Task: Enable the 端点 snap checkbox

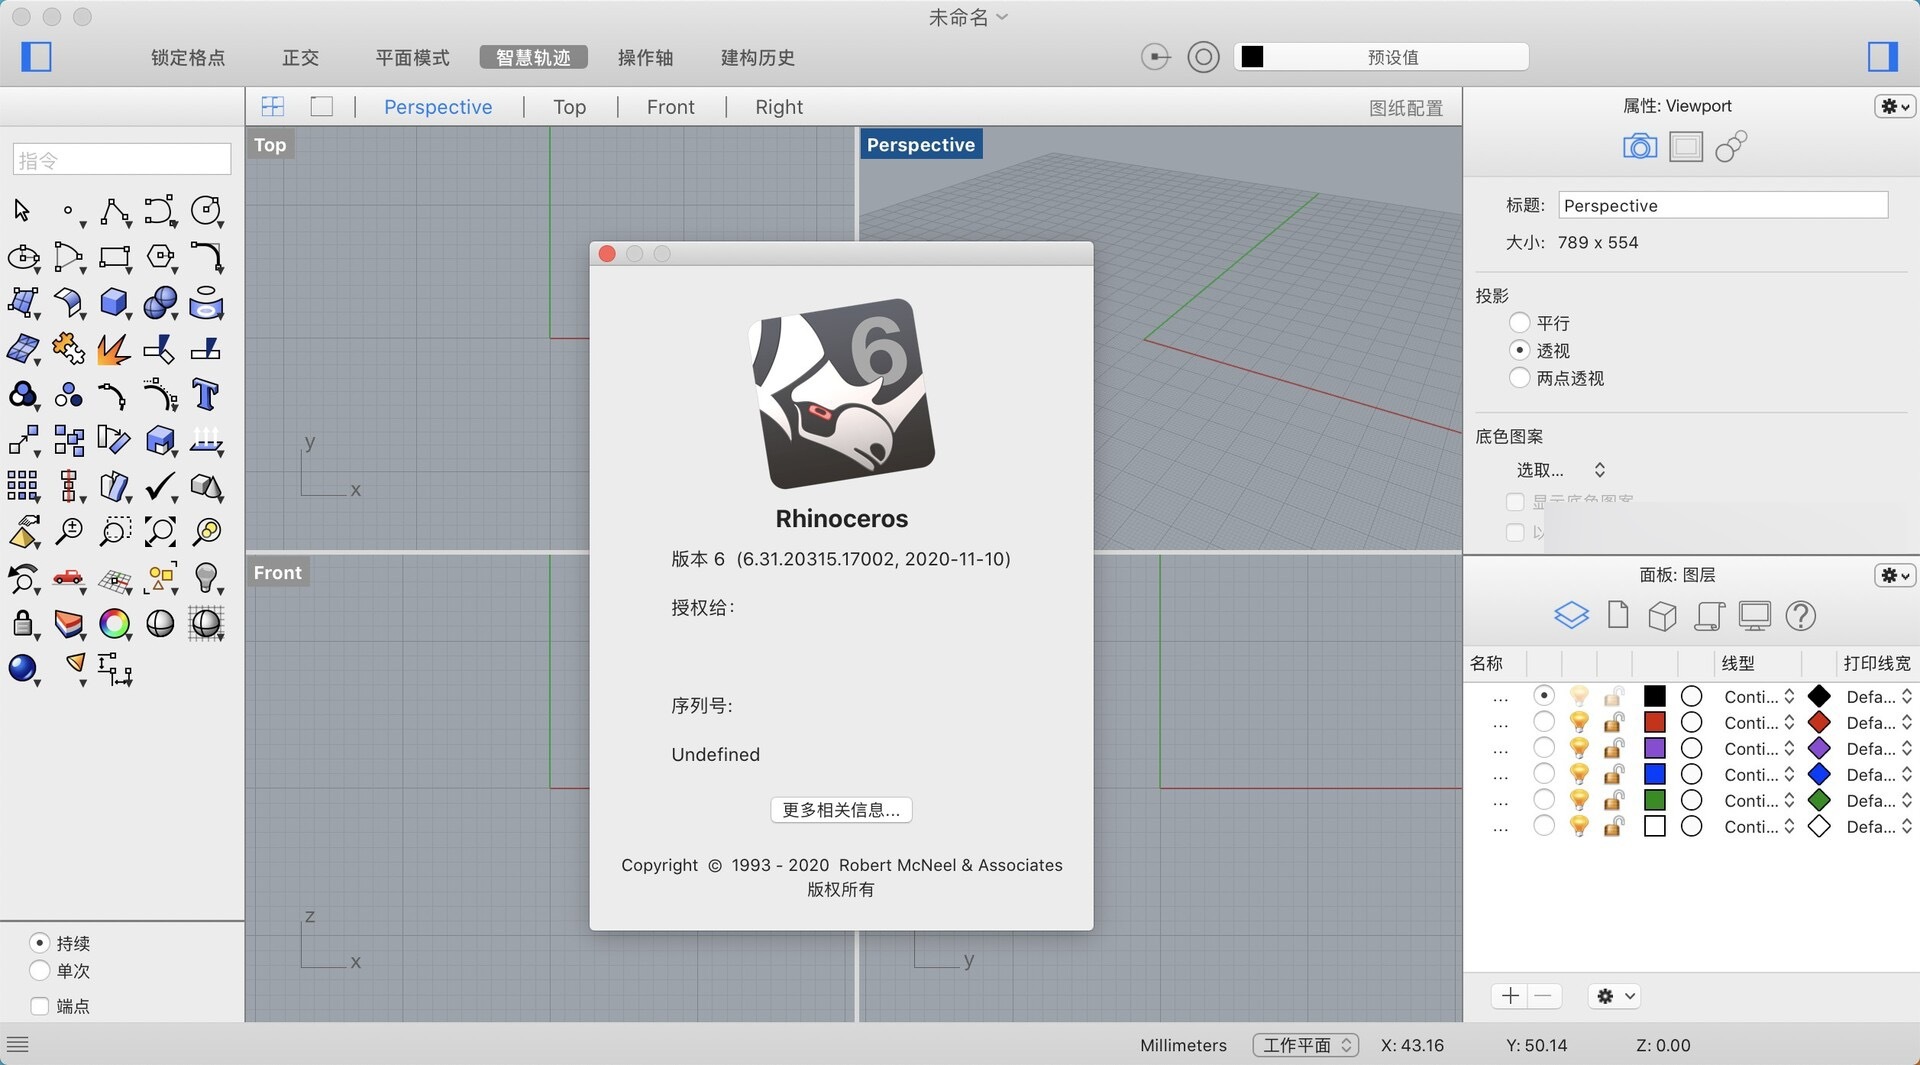Action: point(40,1006)
